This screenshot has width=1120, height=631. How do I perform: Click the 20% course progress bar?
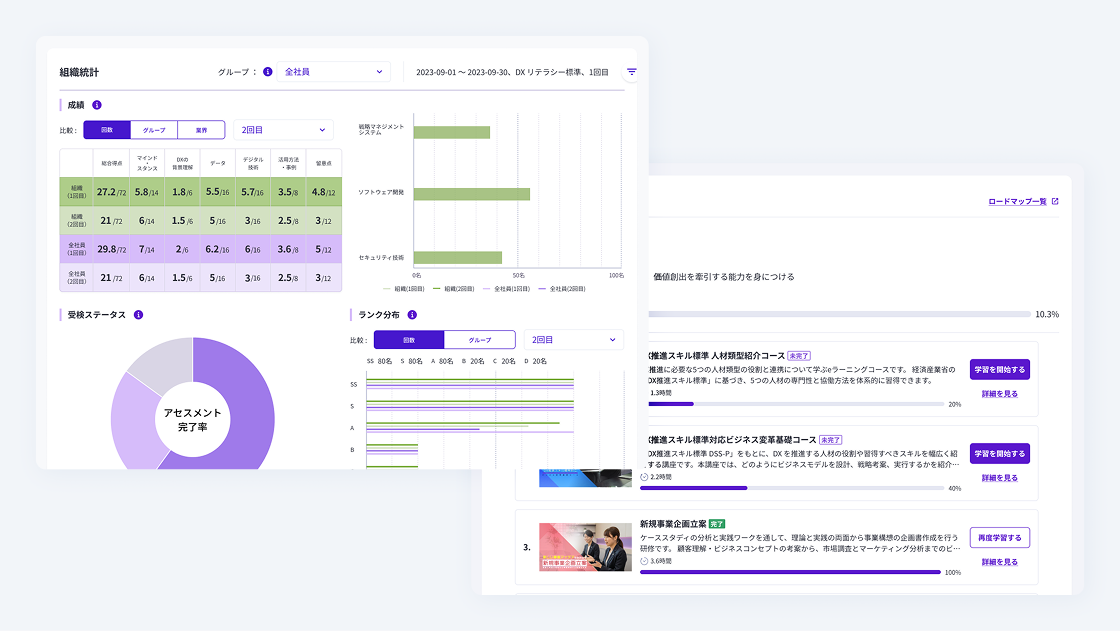click(796, 404)
